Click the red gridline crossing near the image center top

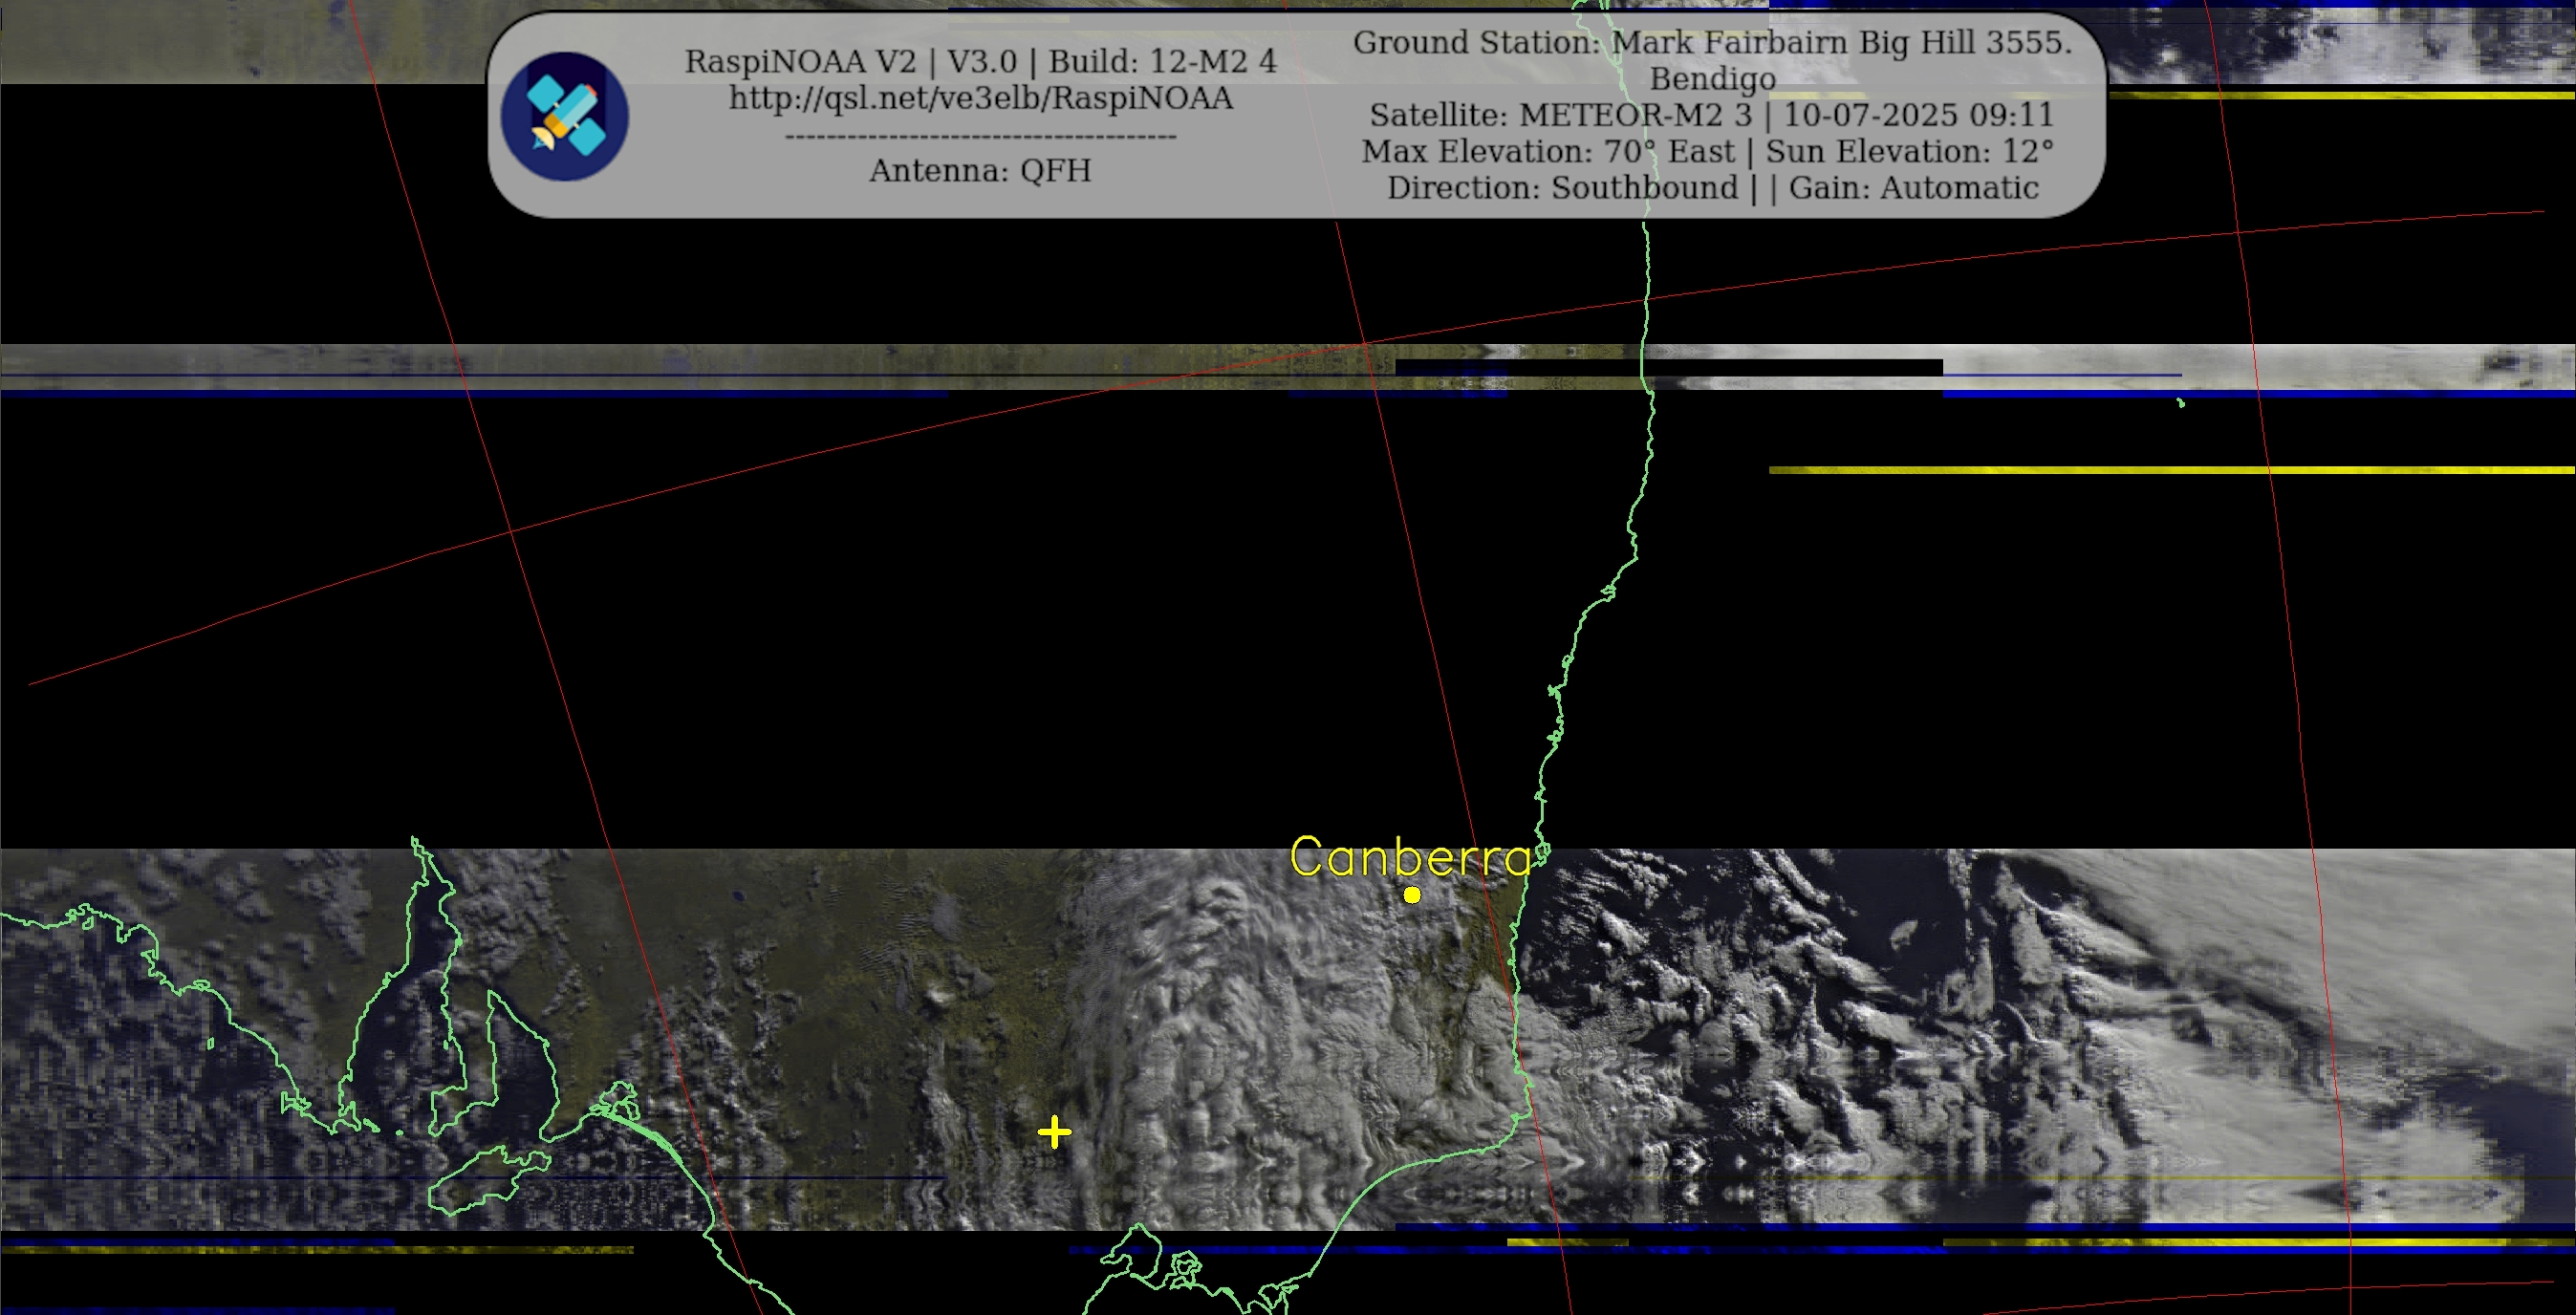(x=1366, y=344)
